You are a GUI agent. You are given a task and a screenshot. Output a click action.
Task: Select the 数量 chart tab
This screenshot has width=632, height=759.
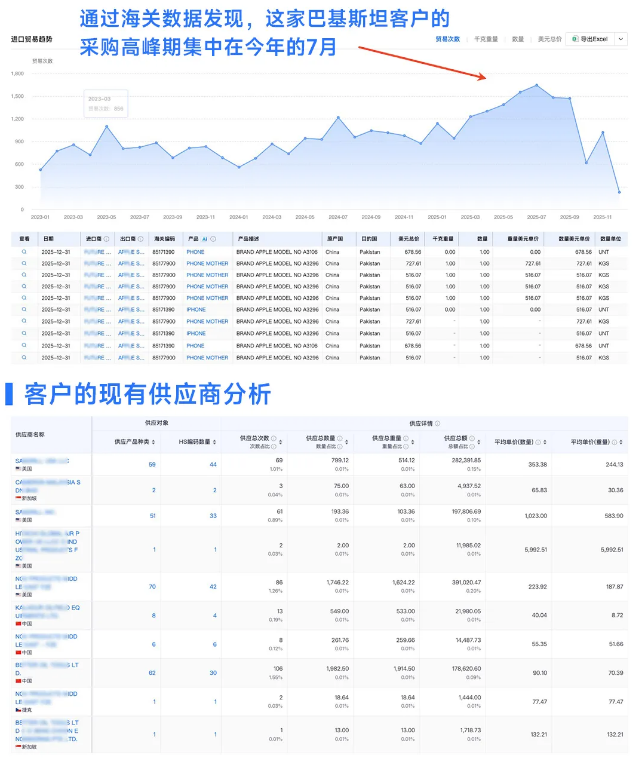(x=517, y=39)
